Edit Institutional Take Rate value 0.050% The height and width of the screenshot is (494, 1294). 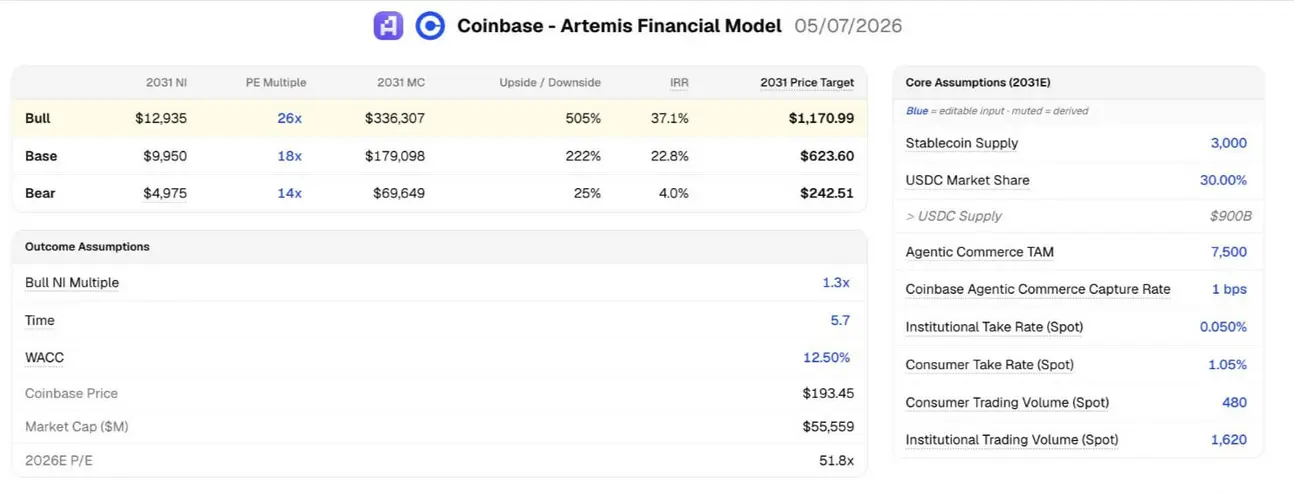click(x=1224, y=327)
